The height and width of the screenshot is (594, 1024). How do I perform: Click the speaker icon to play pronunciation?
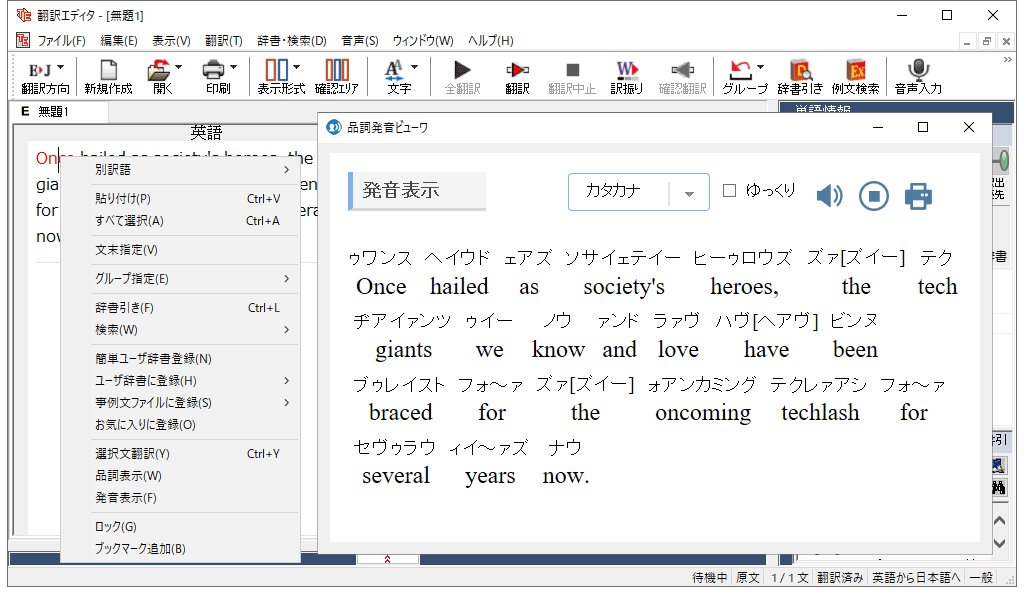tap(829, 195)
